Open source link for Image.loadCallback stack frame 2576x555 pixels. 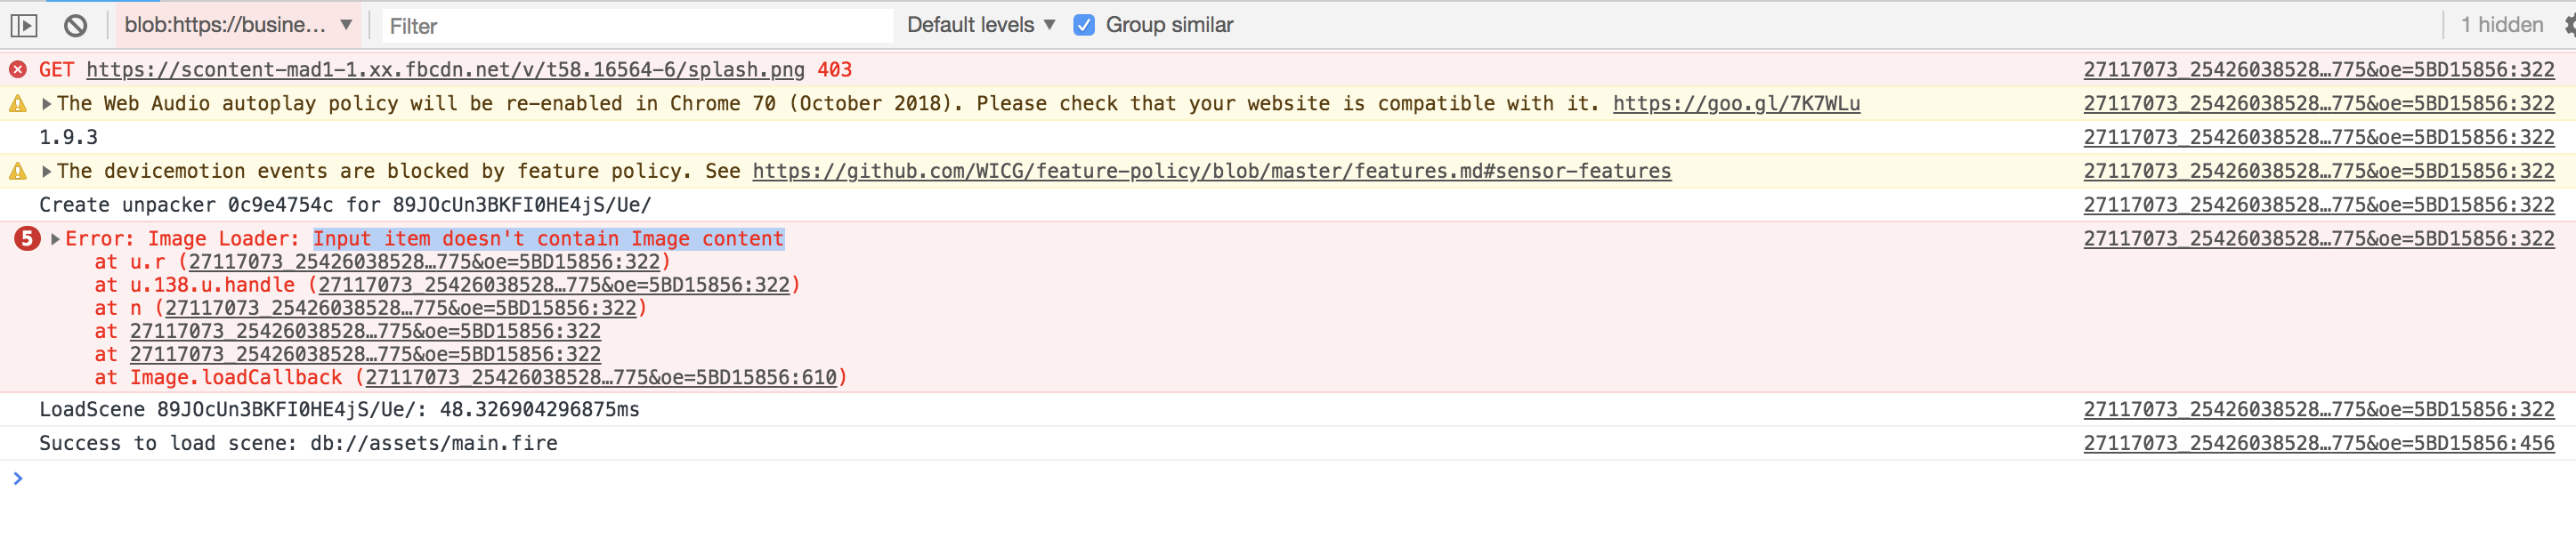click(x=600, y=377)
